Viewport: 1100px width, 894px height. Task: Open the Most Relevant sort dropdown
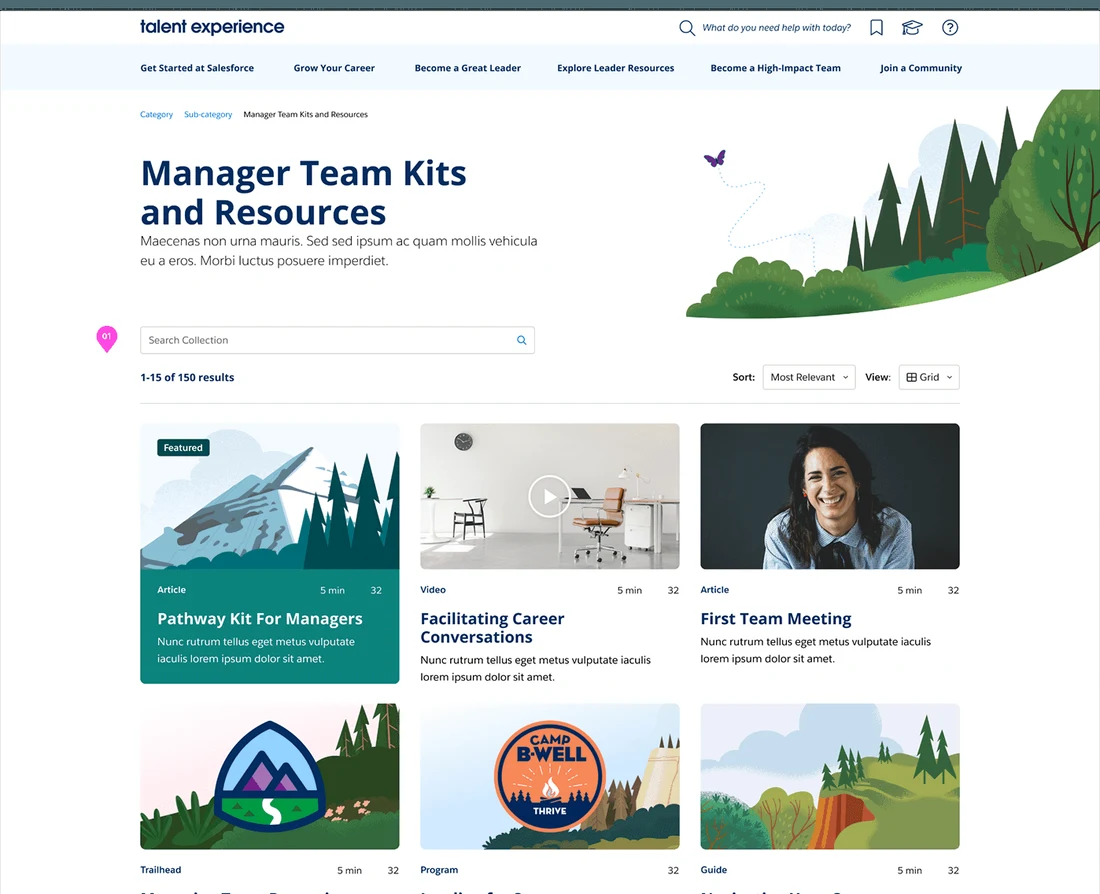(x=809, y=378)
